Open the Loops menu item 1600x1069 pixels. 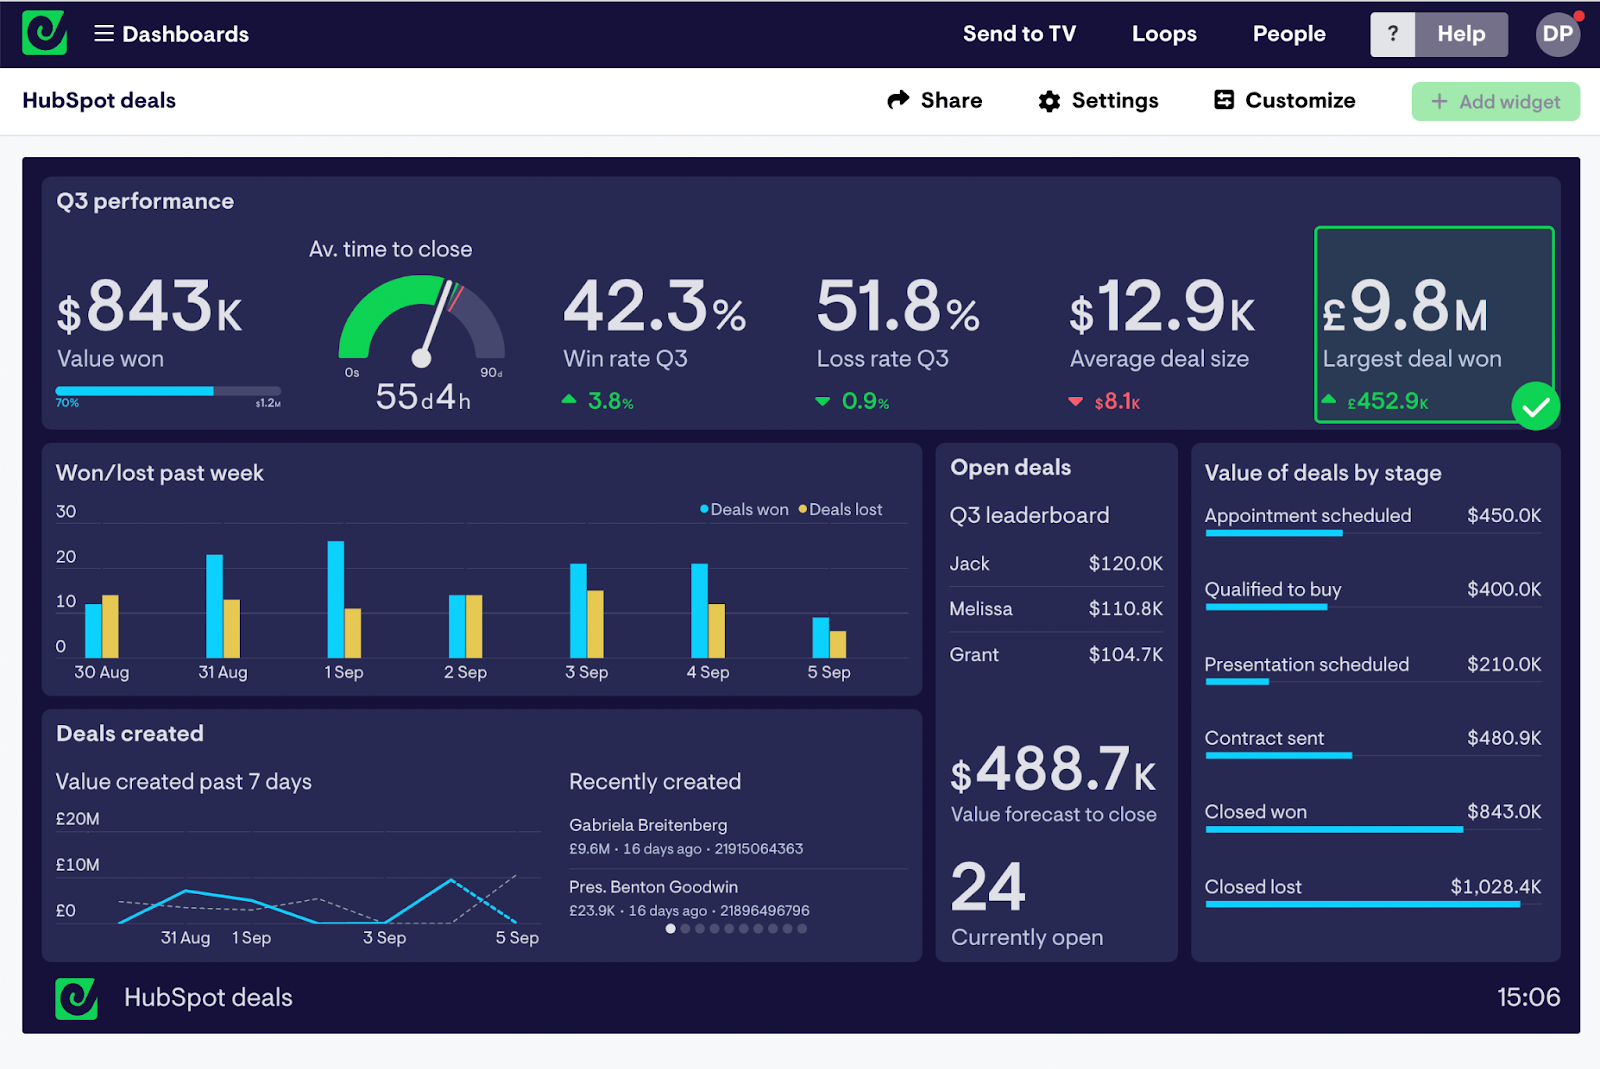click(1164, 34)
